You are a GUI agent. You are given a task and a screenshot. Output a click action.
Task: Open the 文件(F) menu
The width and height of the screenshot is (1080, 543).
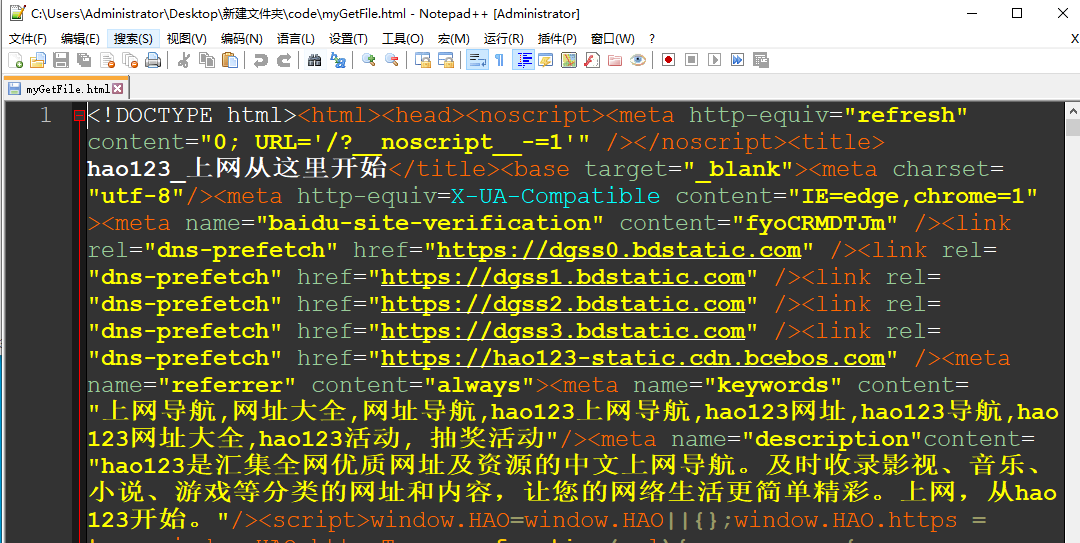pyautogui.click(x=28, y=39)
